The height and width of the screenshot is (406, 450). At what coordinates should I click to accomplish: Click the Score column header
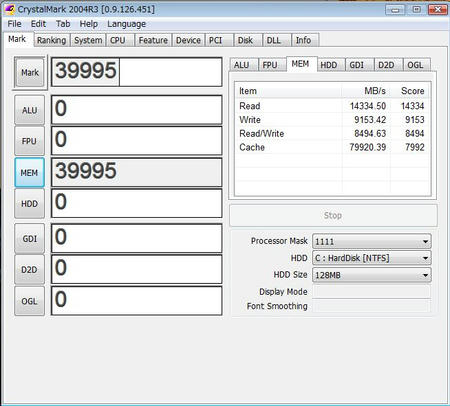click(410, 91)
